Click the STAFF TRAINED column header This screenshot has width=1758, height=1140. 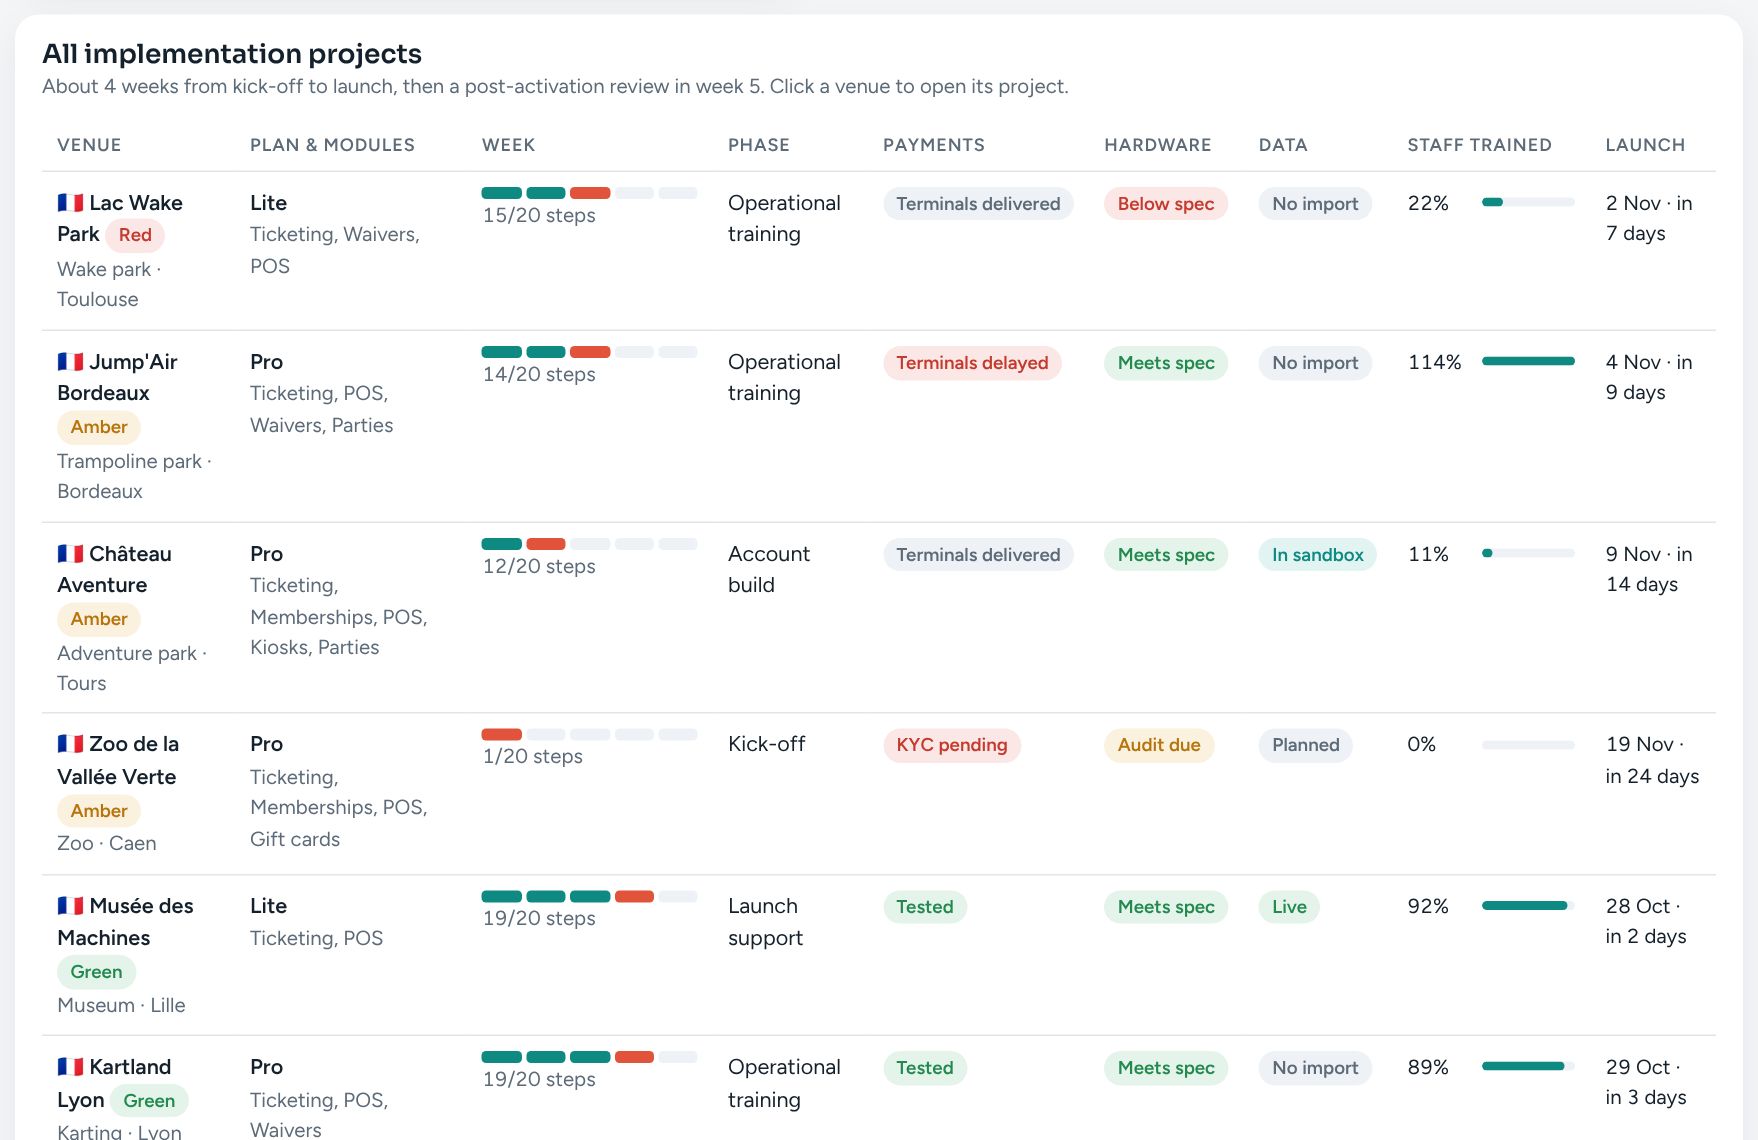coord(1479,145)
